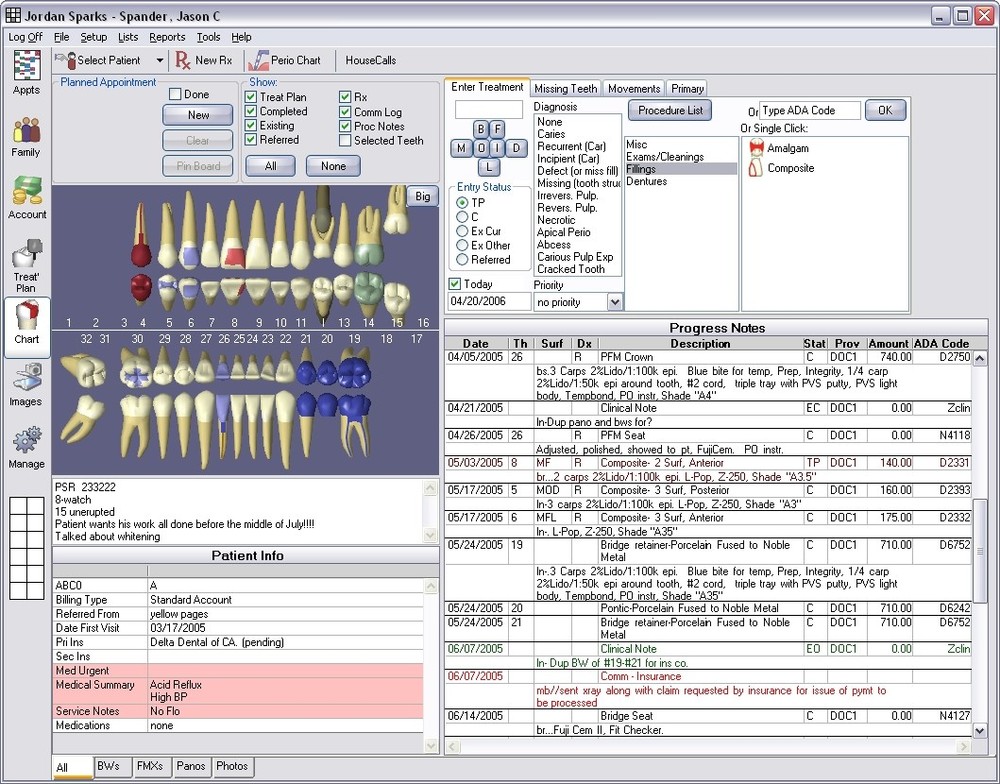This screenshot has height=784, width=1000.
Task: Open the Family module
Action: [26, 130]
